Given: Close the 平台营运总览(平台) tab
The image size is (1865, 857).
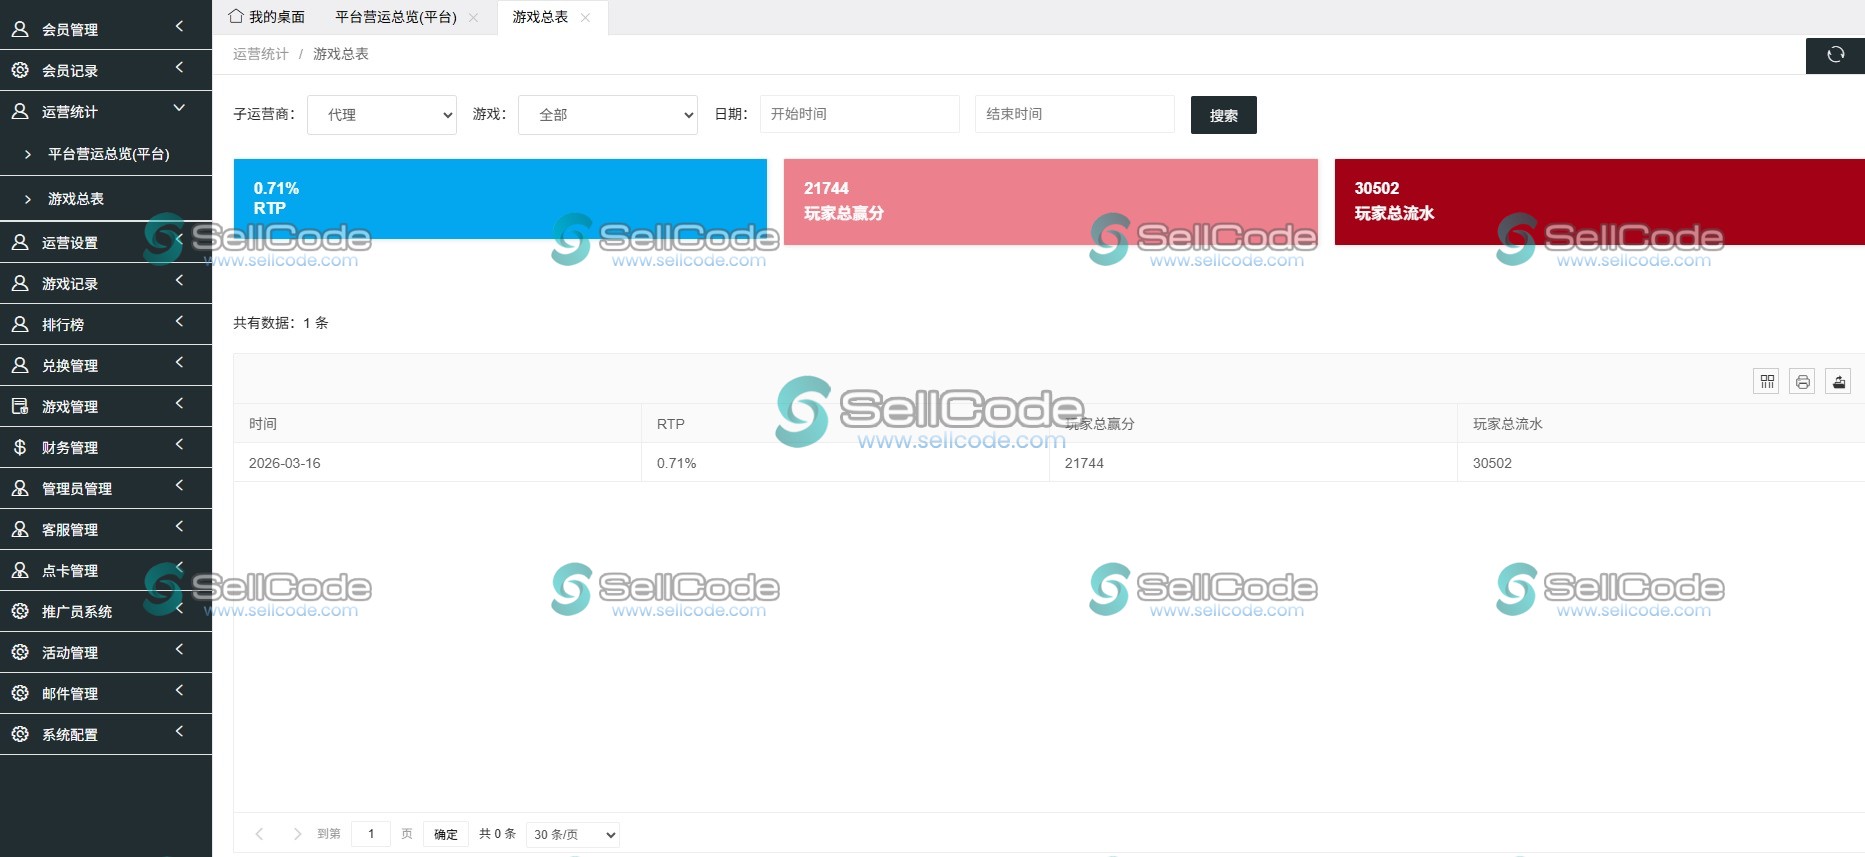Looking at the screenshot, I should tap(474, 17).
